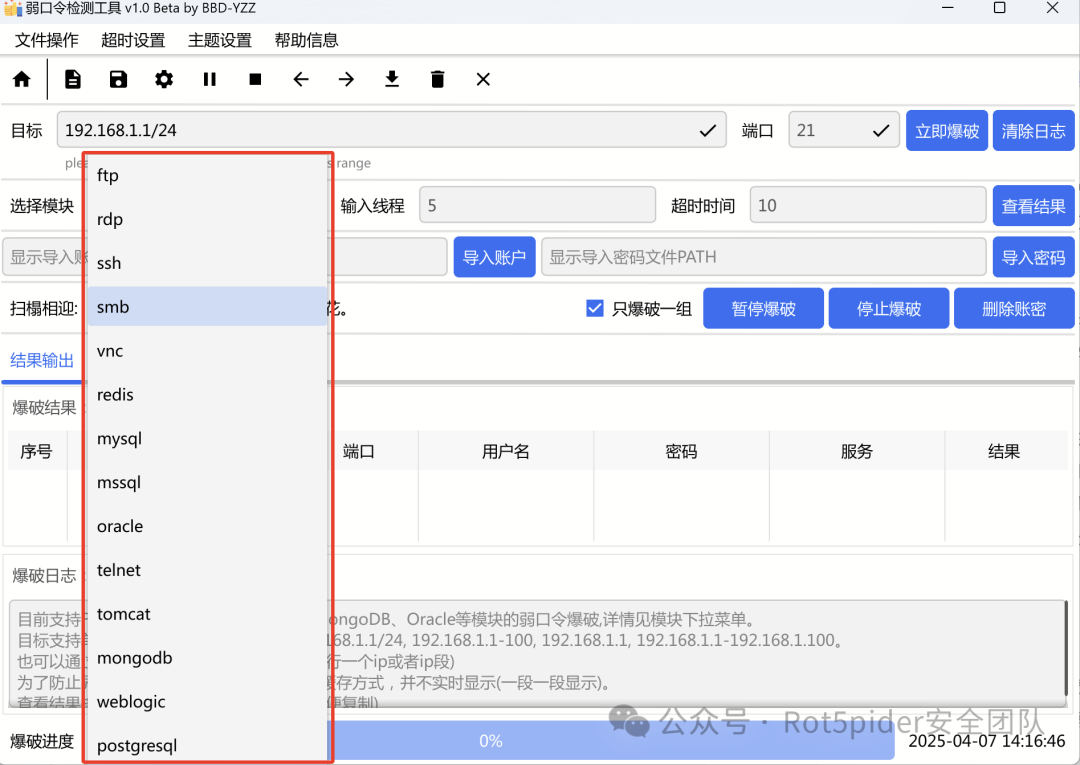Click the 导入密码 button
1080x765 pixels.
pyautogui.click(x=1033, y=257)
